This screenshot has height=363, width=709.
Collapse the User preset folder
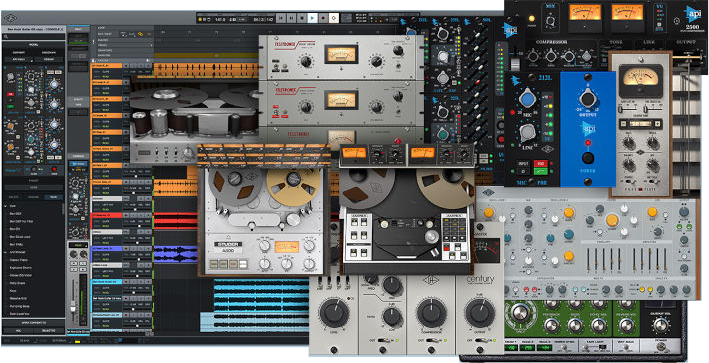point(5,206)
